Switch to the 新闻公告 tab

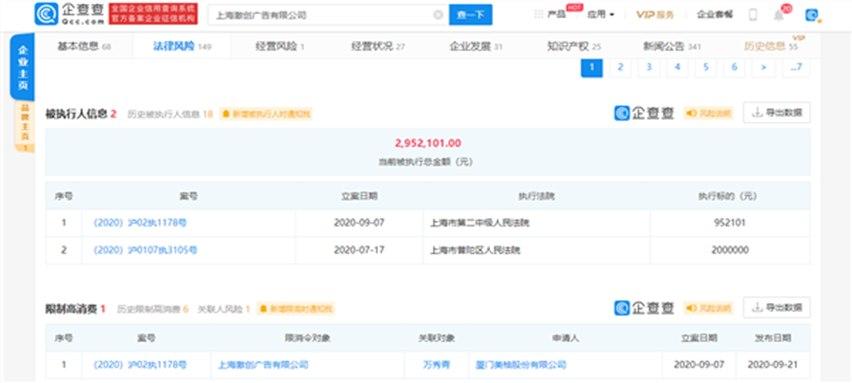pos(672,47)
